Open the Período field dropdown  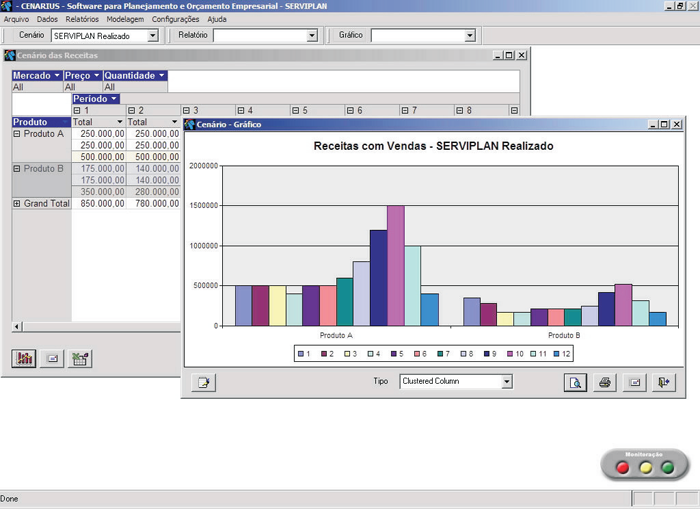pyautogui.click(x=114, y=99)
